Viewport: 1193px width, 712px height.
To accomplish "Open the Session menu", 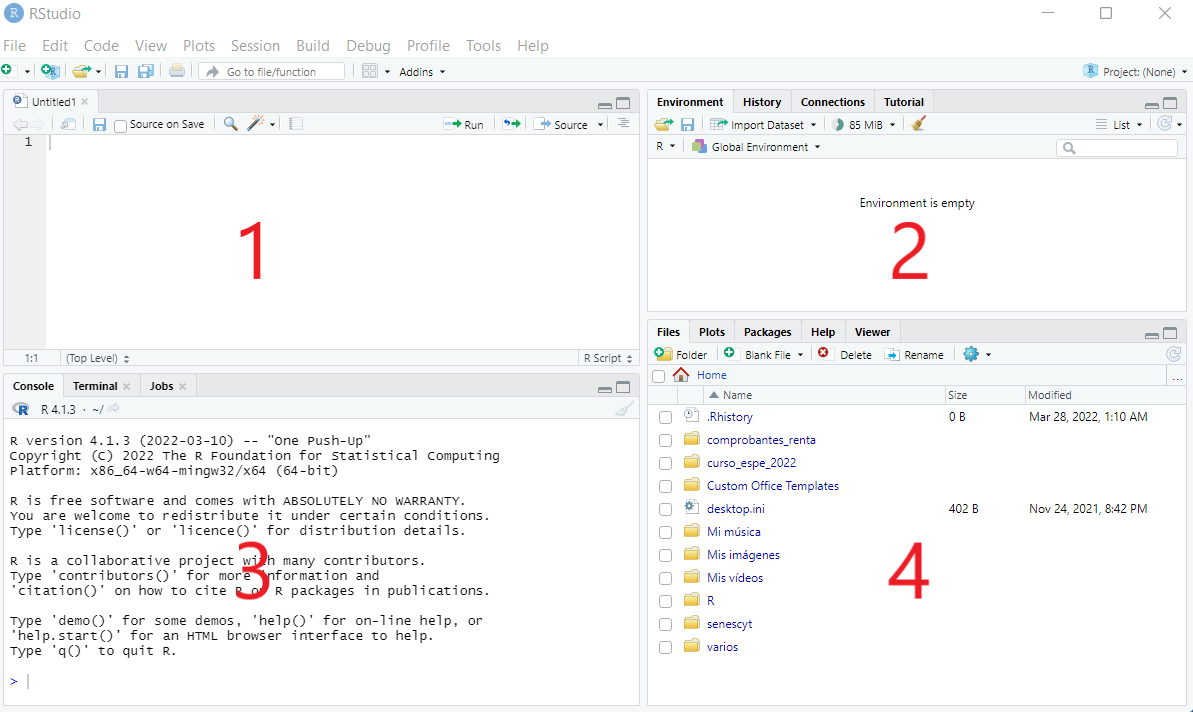I will pos(256,46).
